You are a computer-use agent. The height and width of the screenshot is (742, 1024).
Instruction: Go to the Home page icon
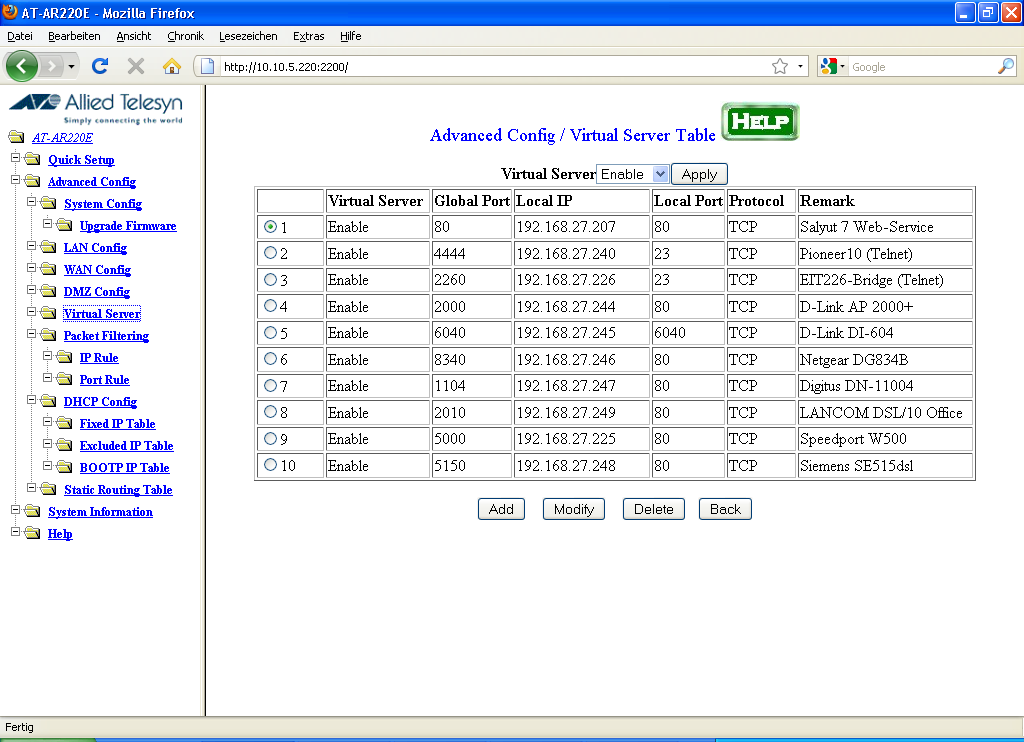(x=172, y=66)
